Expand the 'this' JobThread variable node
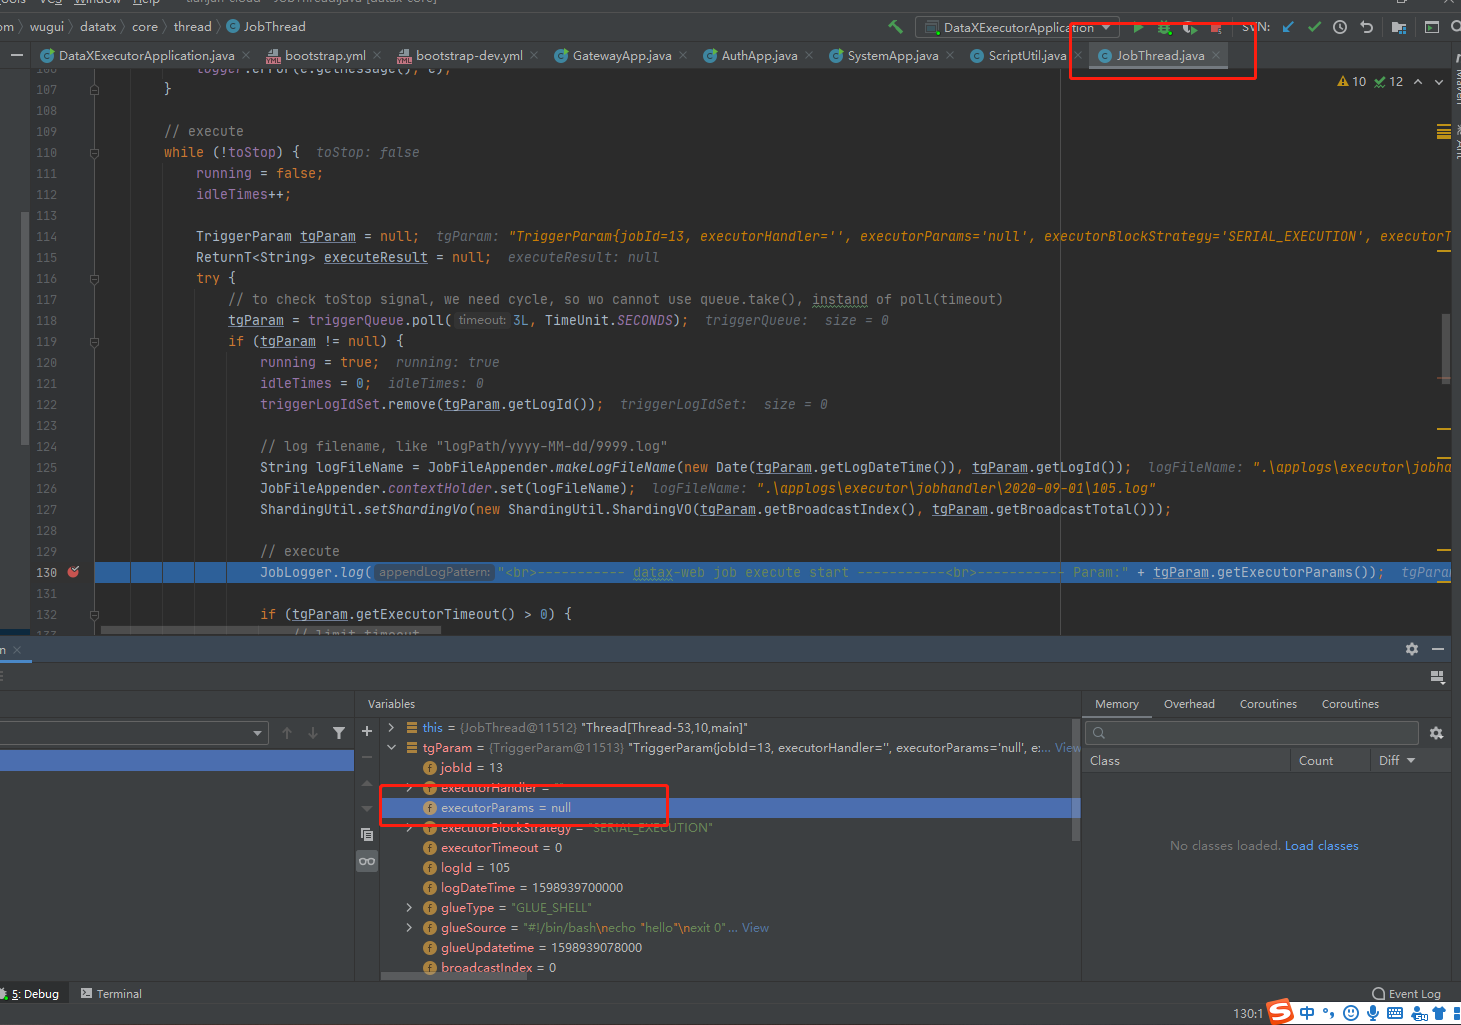 coord(391,727)
